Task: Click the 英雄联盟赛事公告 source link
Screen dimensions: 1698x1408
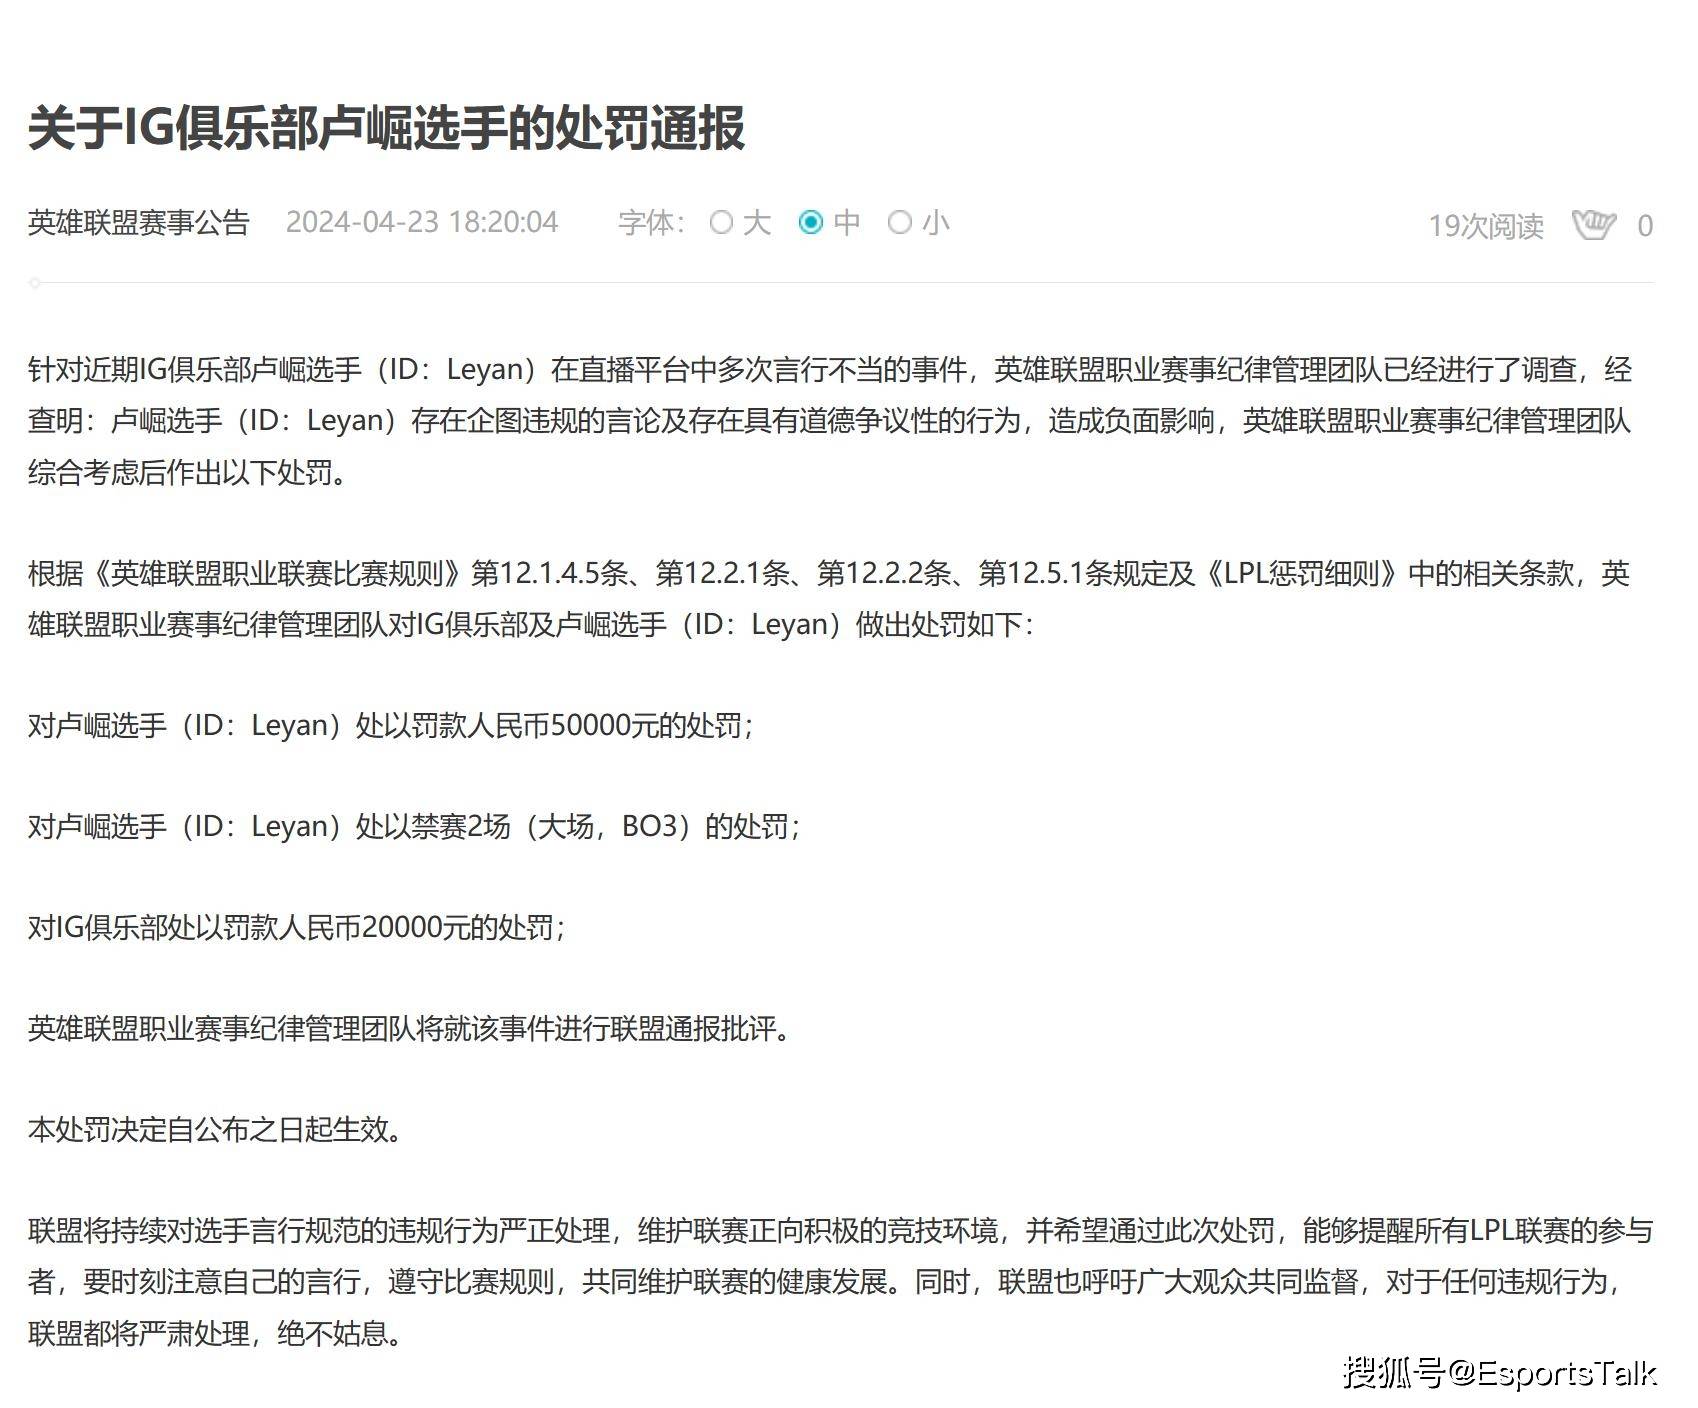Action: [x=139, y=222]
